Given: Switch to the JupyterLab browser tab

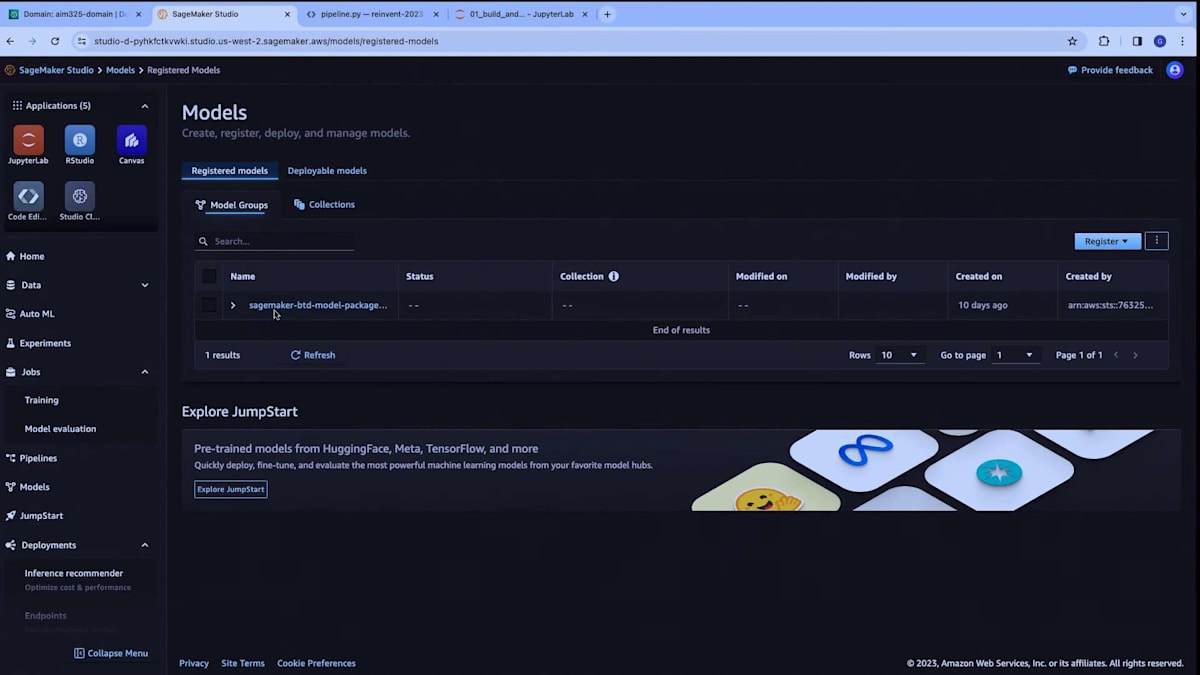Looking at the screenshot, I should tap(520, 14).
